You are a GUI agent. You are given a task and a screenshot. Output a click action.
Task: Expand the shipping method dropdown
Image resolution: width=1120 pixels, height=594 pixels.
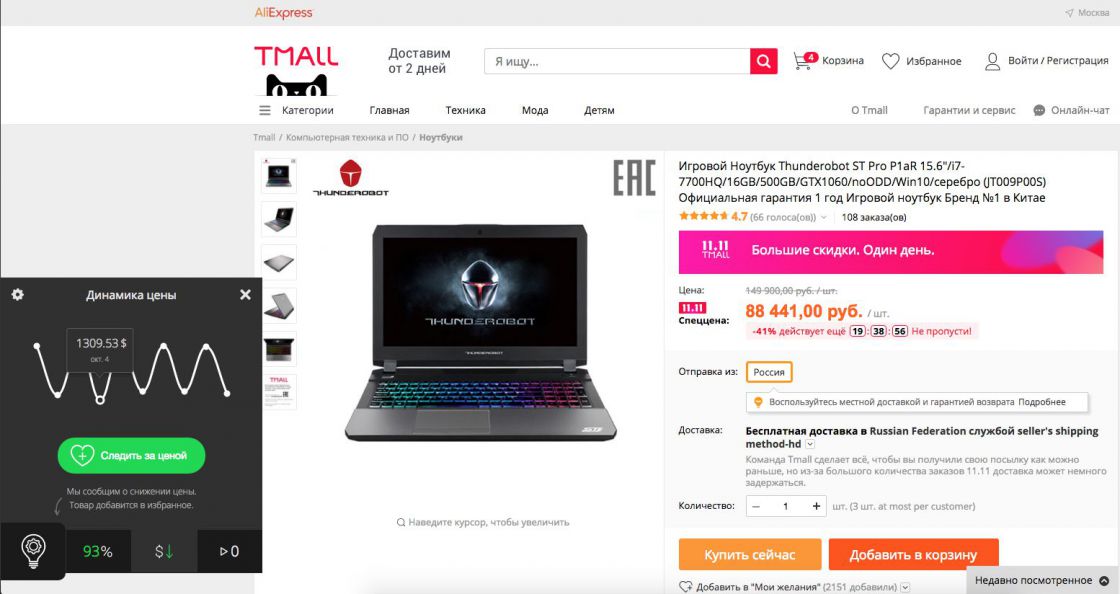tap(810, 444)
